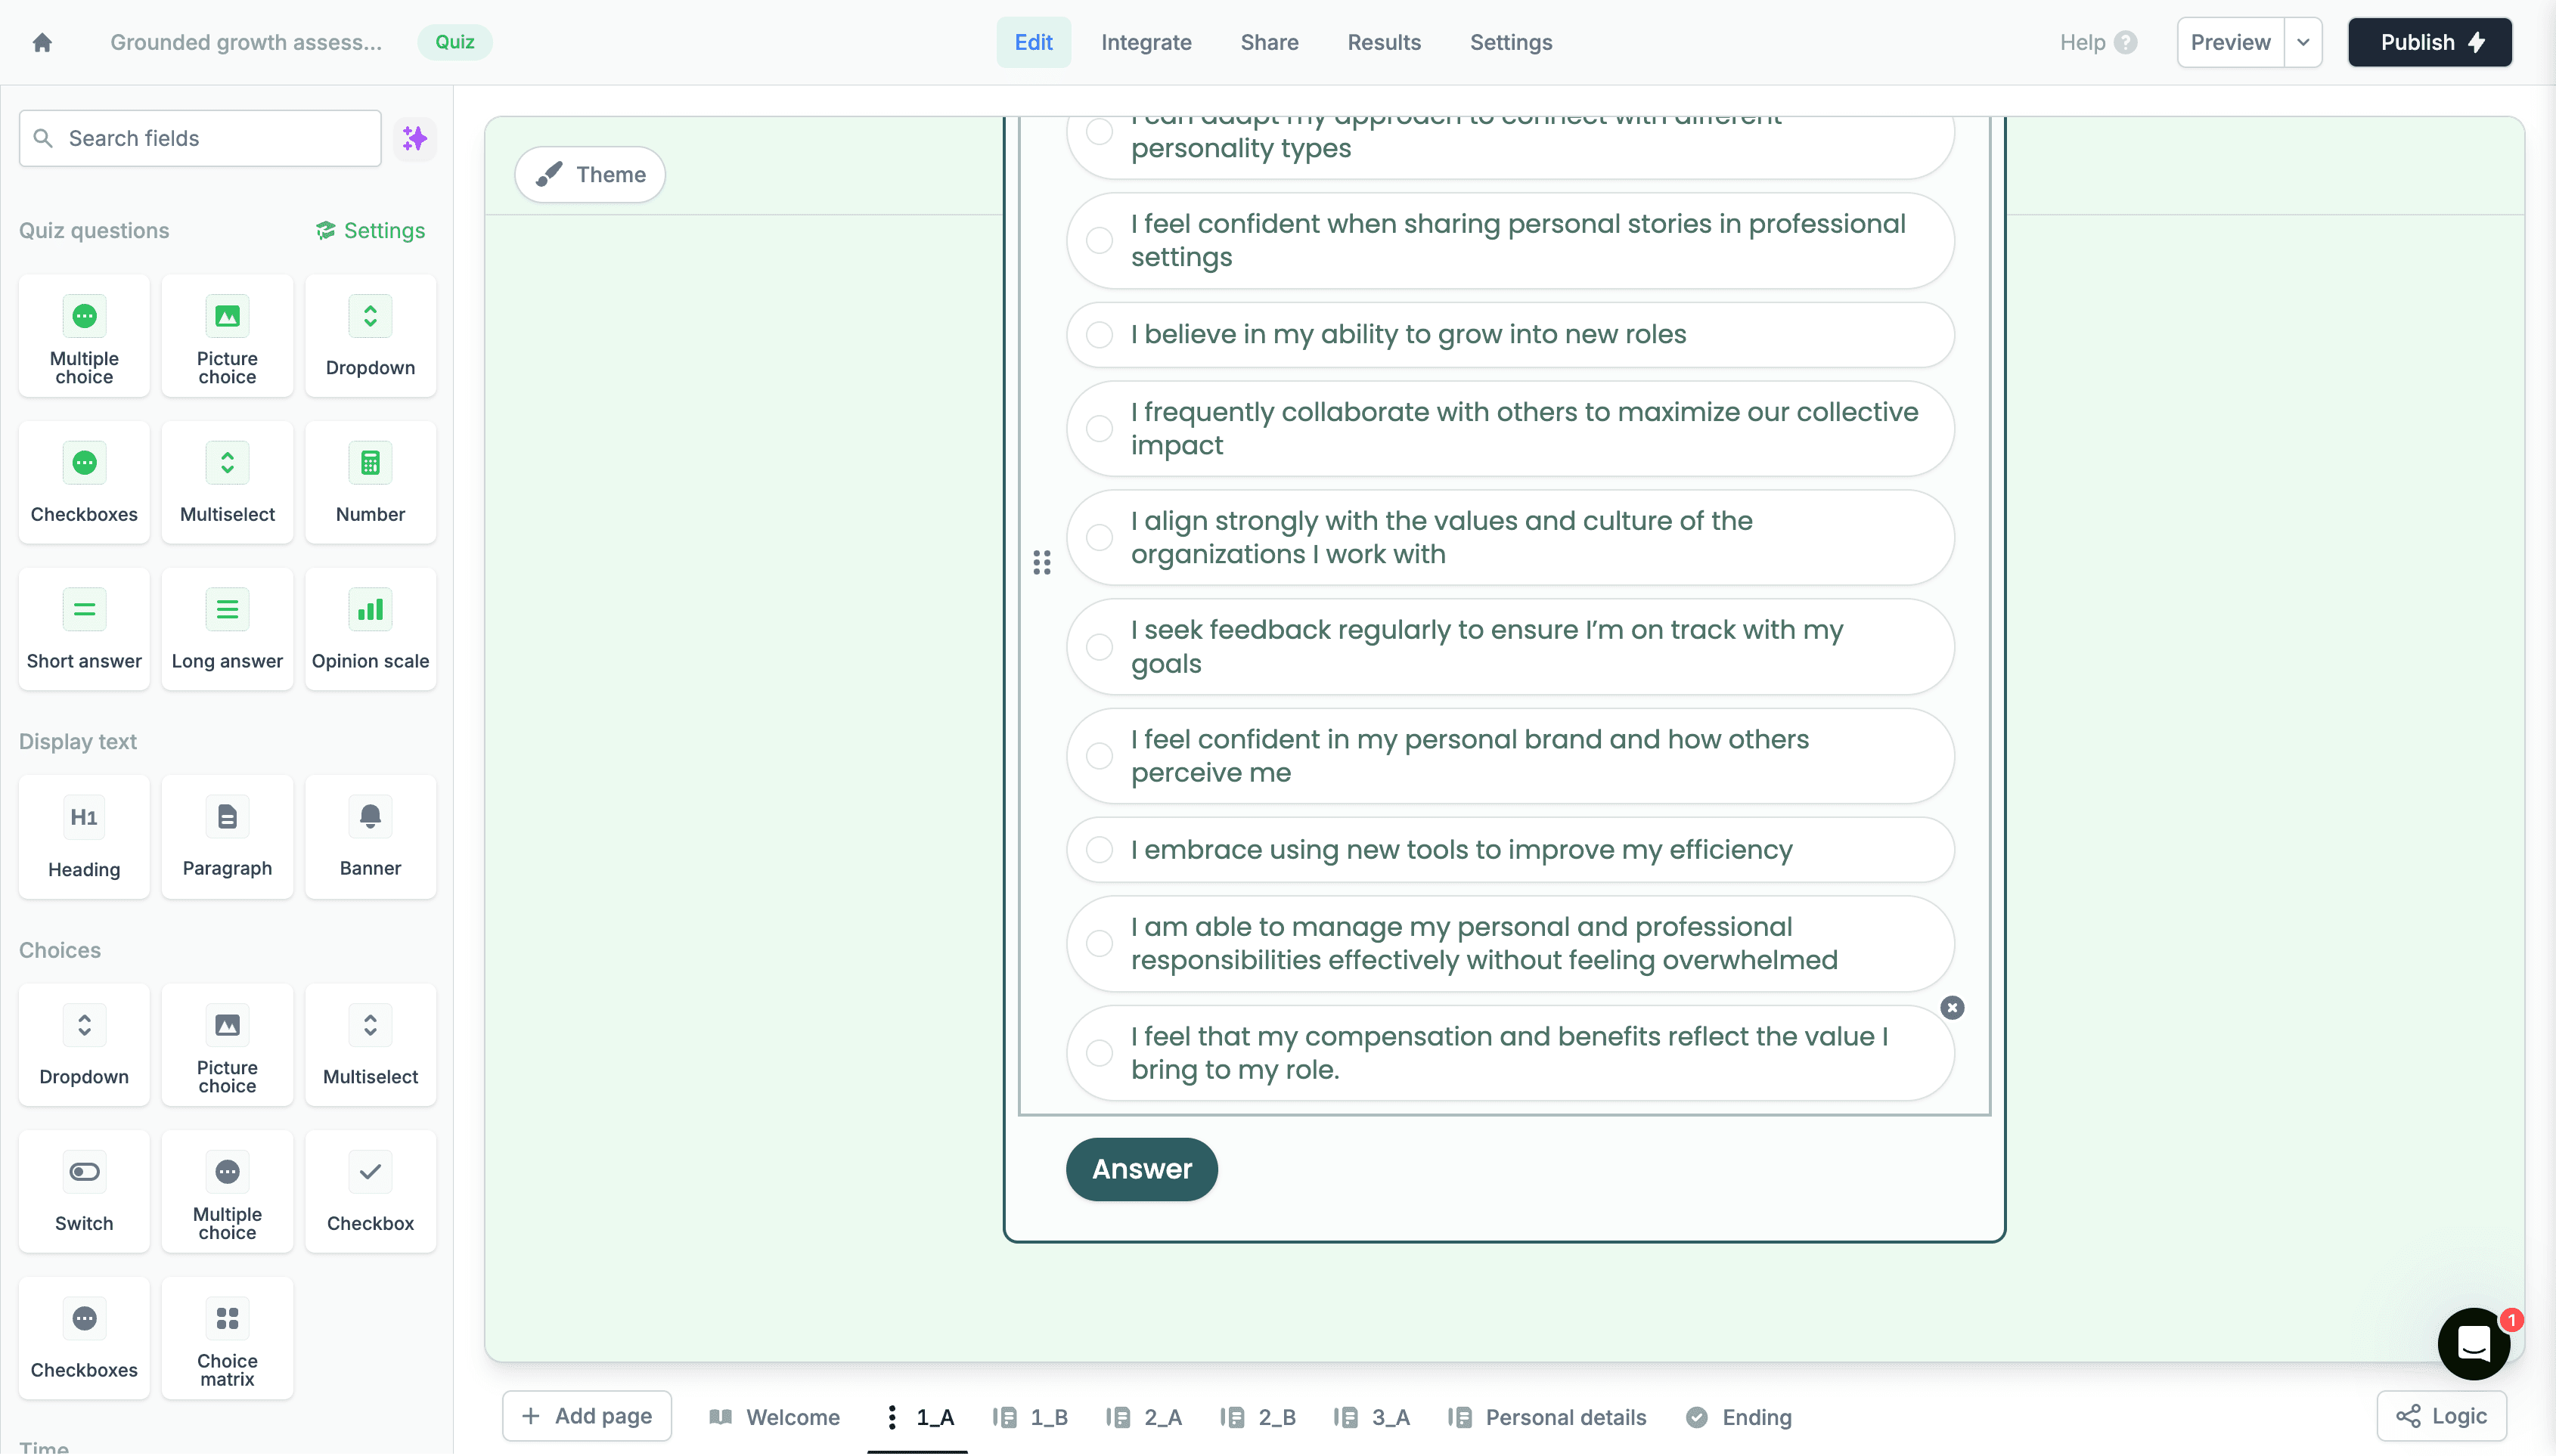Add a Choice matrix field

tap(227, 1339)
